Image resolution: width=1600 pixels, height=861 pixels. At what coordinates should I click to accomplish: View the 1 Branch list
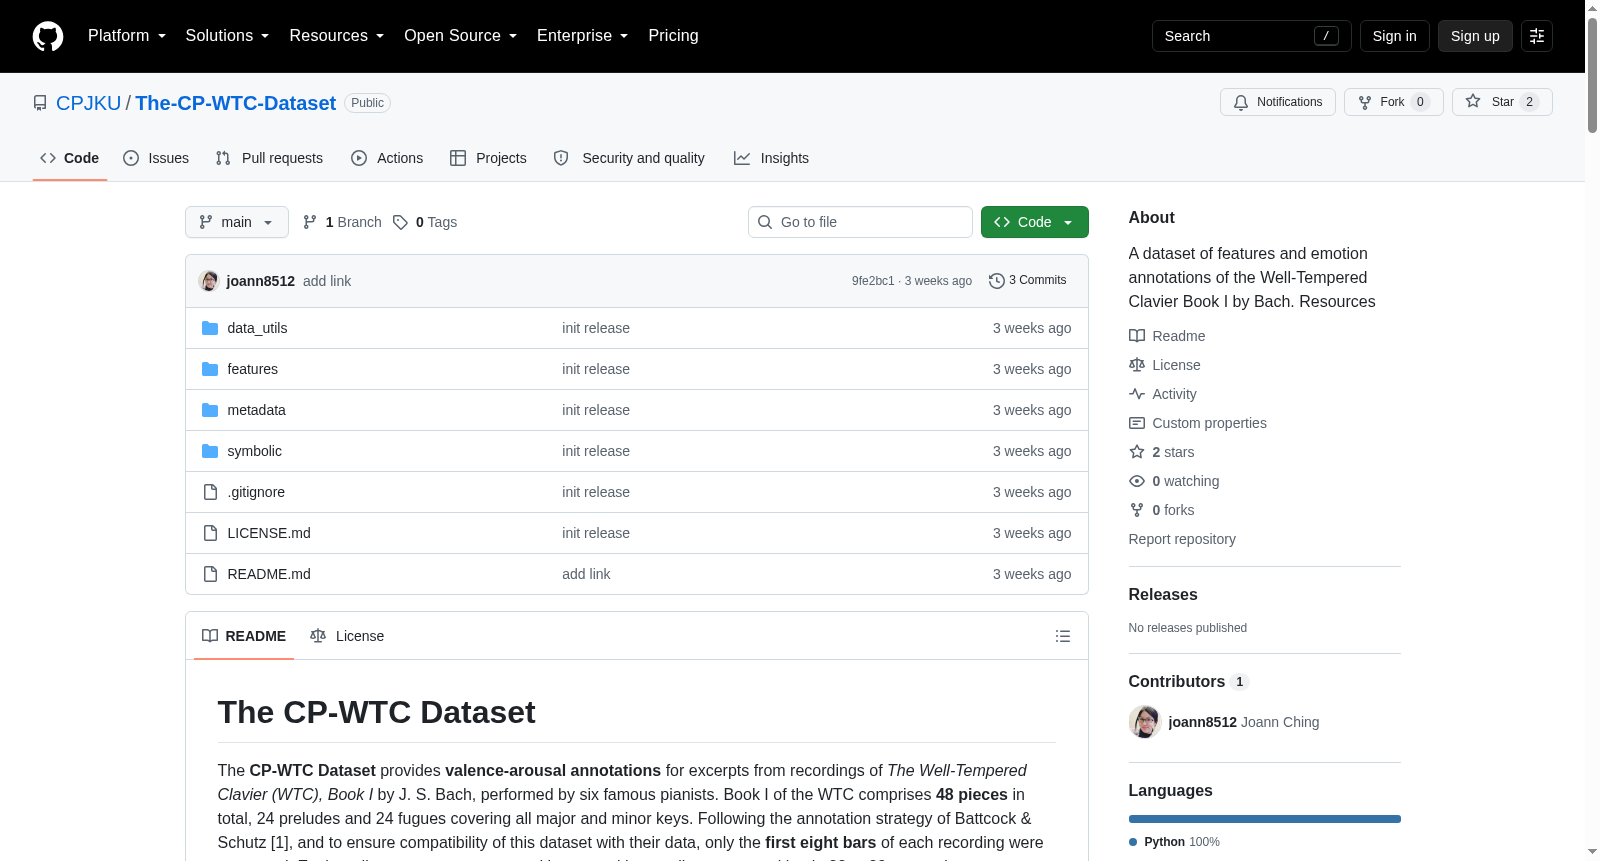(x=342, y=222)
